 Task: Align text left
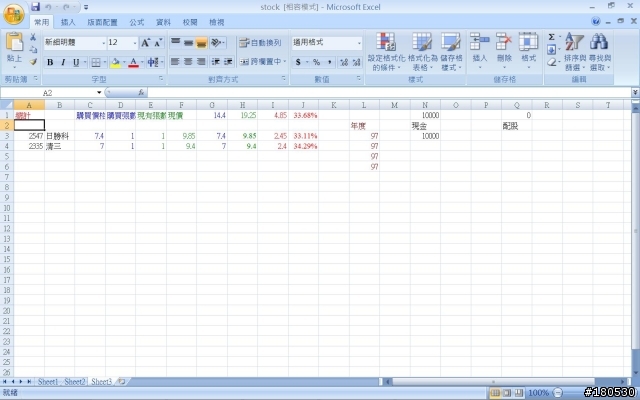(x=176, y=62)
